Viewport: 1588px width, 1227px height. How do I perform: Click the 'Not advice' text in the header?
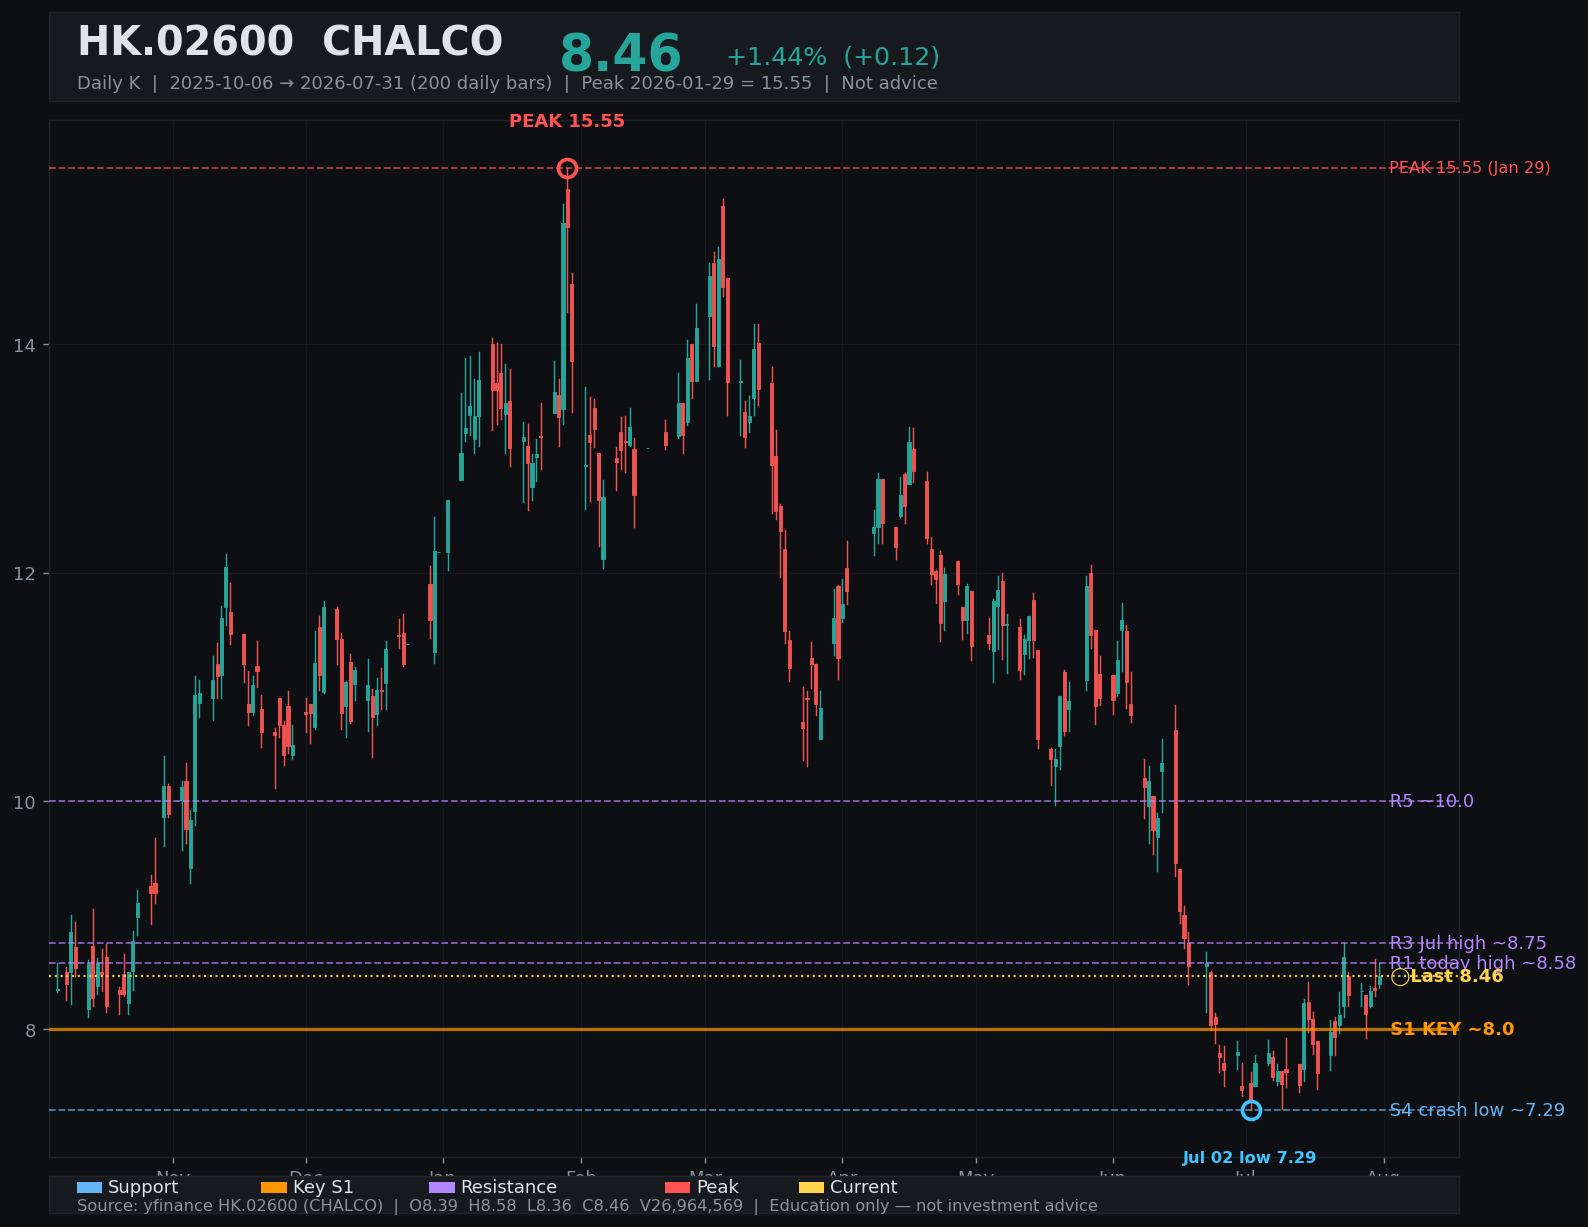[x=889, y=83]
